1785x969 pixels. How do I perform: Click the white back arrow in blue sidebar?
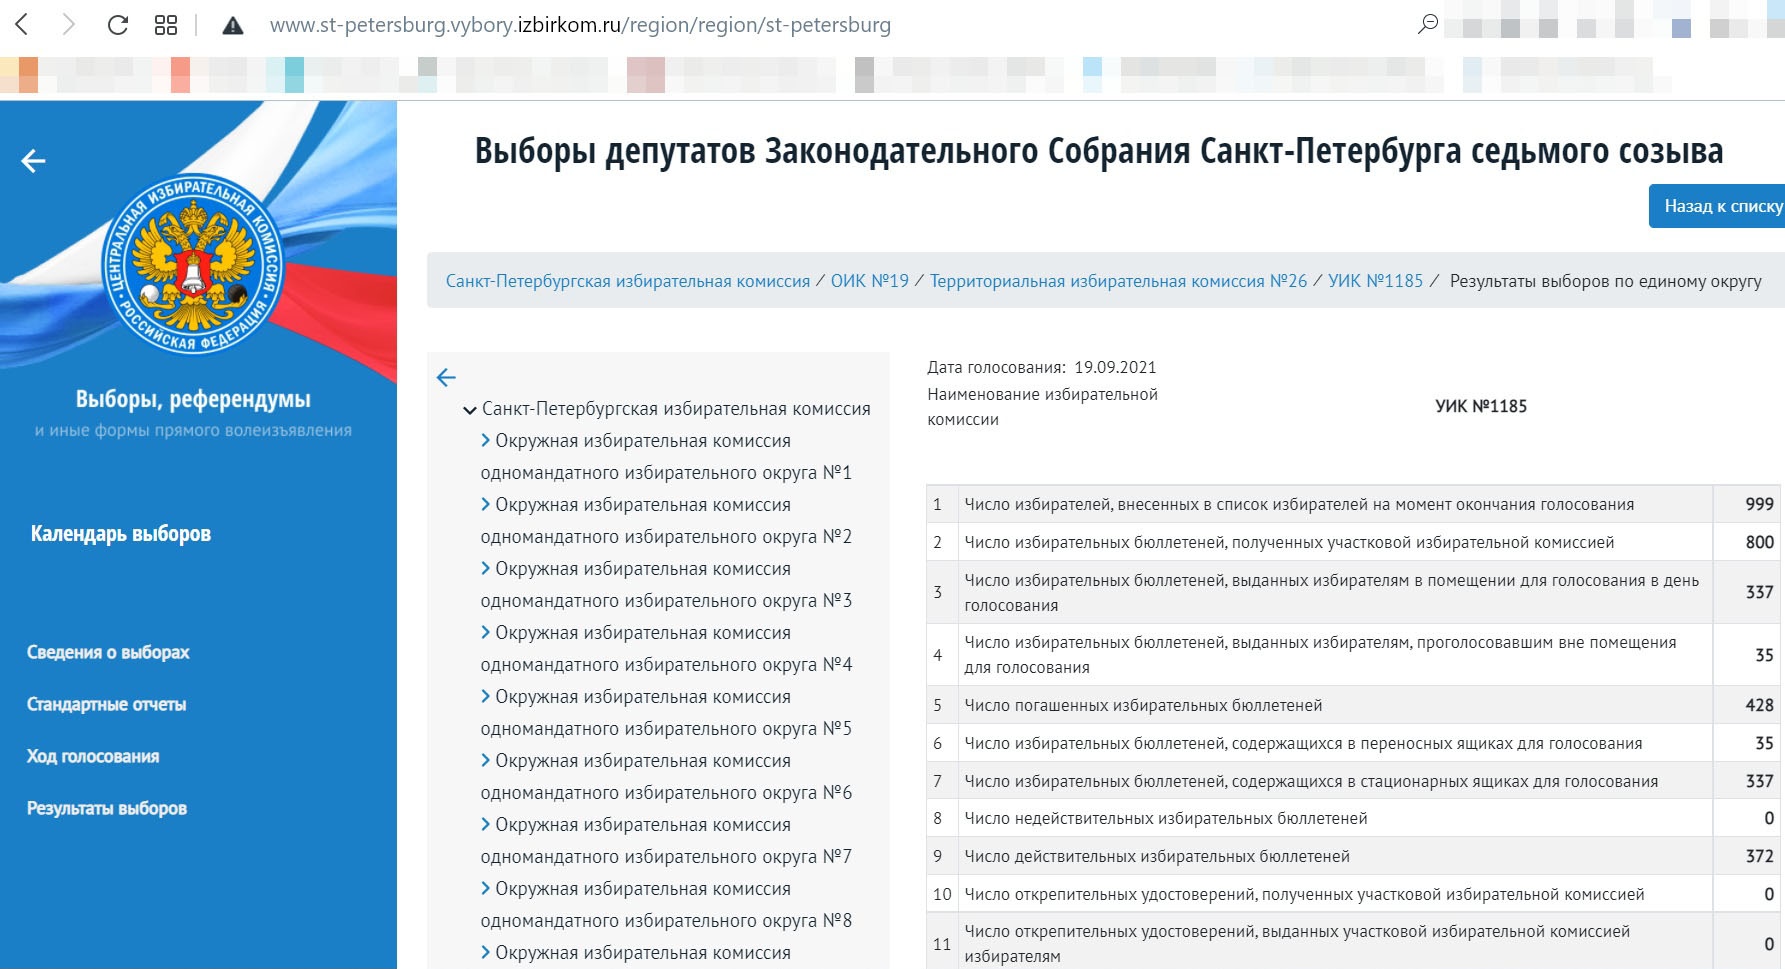pos(34,160)
